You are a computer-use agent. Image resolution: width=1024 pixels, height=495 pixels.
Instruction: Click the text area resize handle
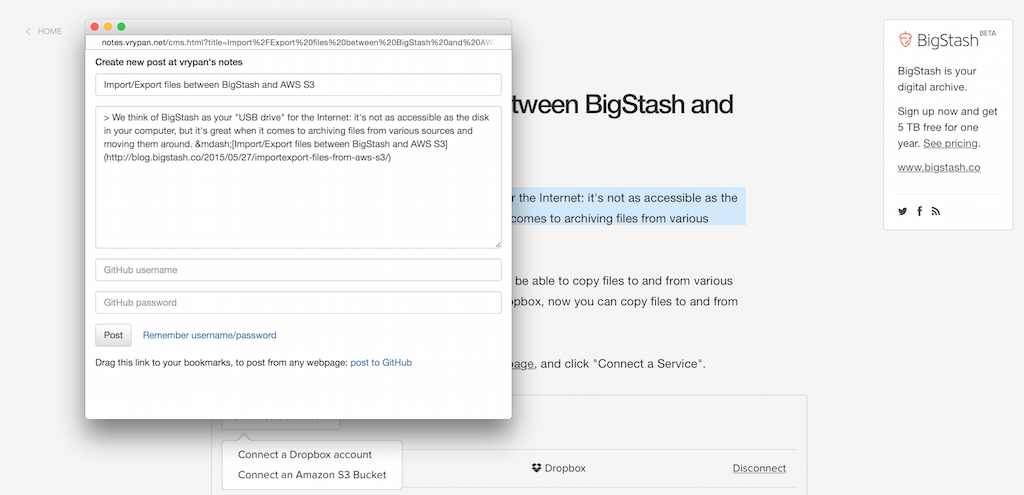[498, 245]
